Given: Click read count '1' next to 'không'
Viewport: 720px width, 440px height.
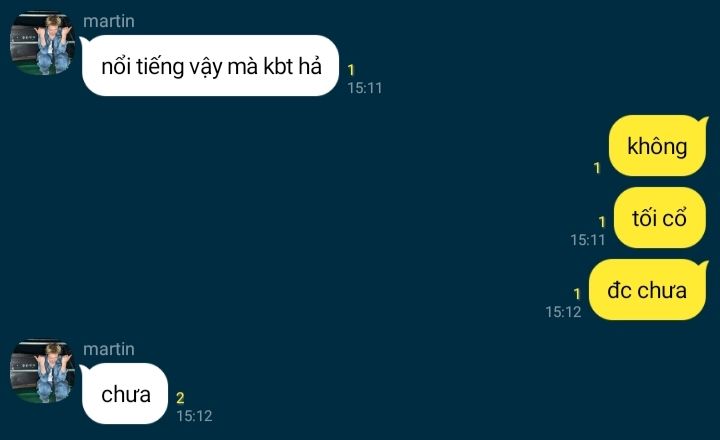Looking at the screenshot, I should (x=597, y=168).
